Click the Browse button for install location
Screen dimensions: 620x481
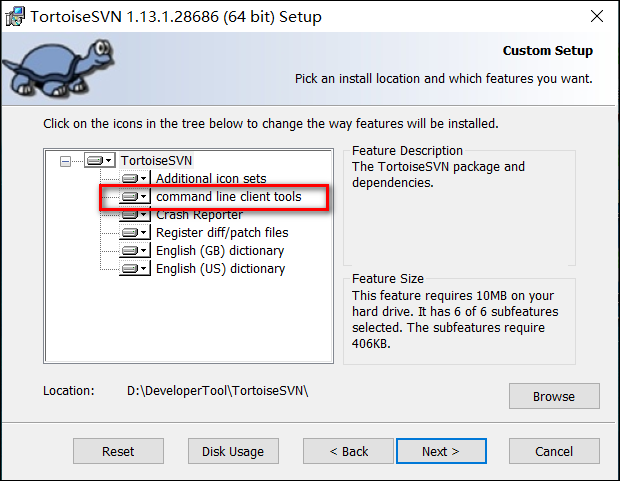554,396
